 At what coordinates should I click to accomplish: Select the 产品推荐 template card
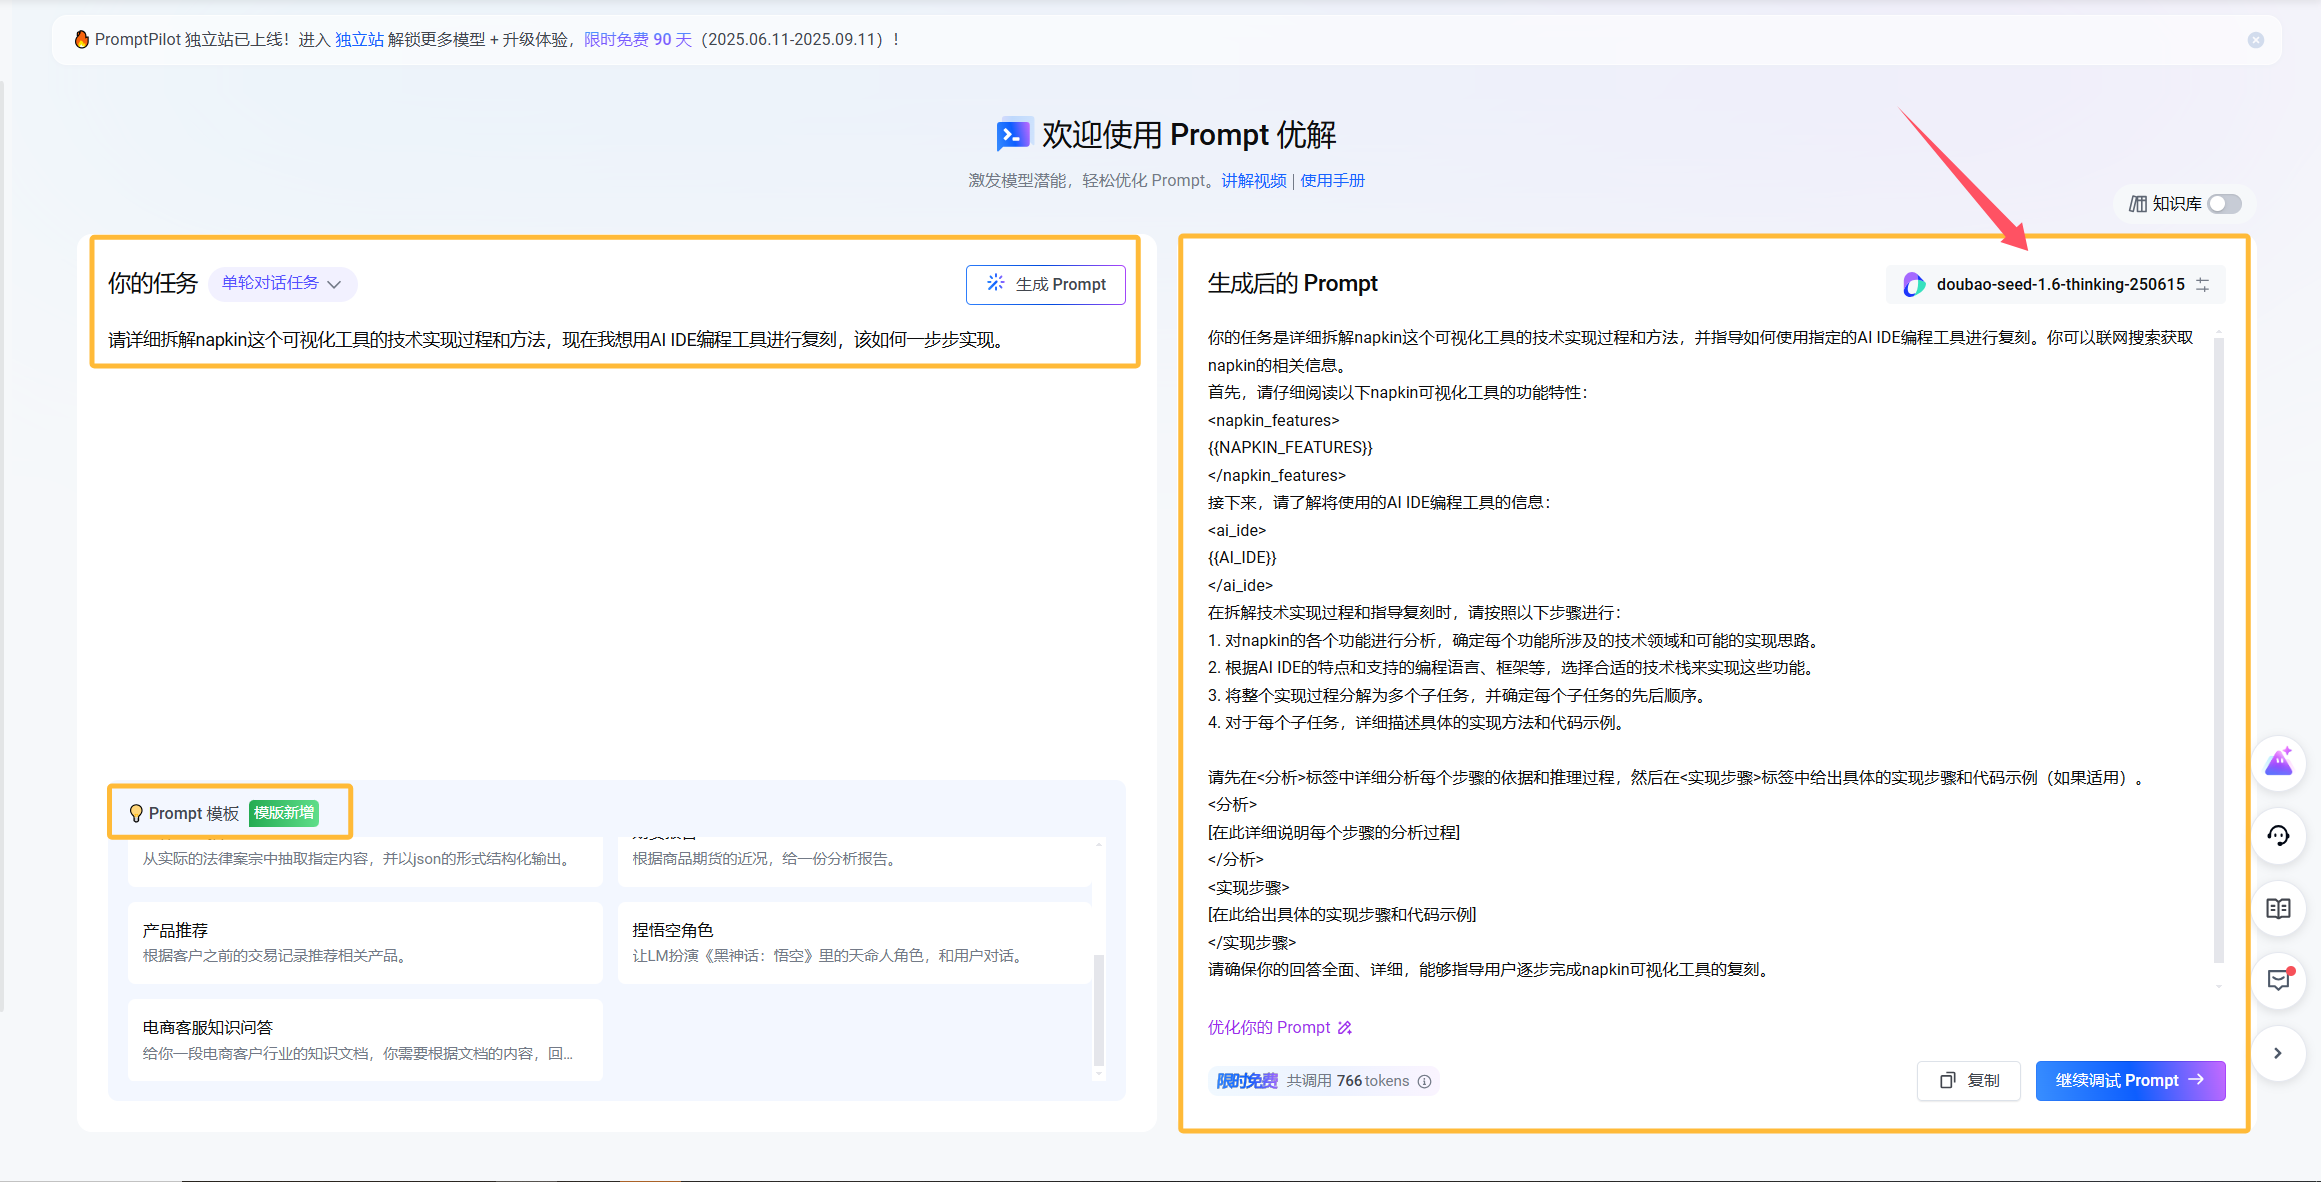[365, 942]
